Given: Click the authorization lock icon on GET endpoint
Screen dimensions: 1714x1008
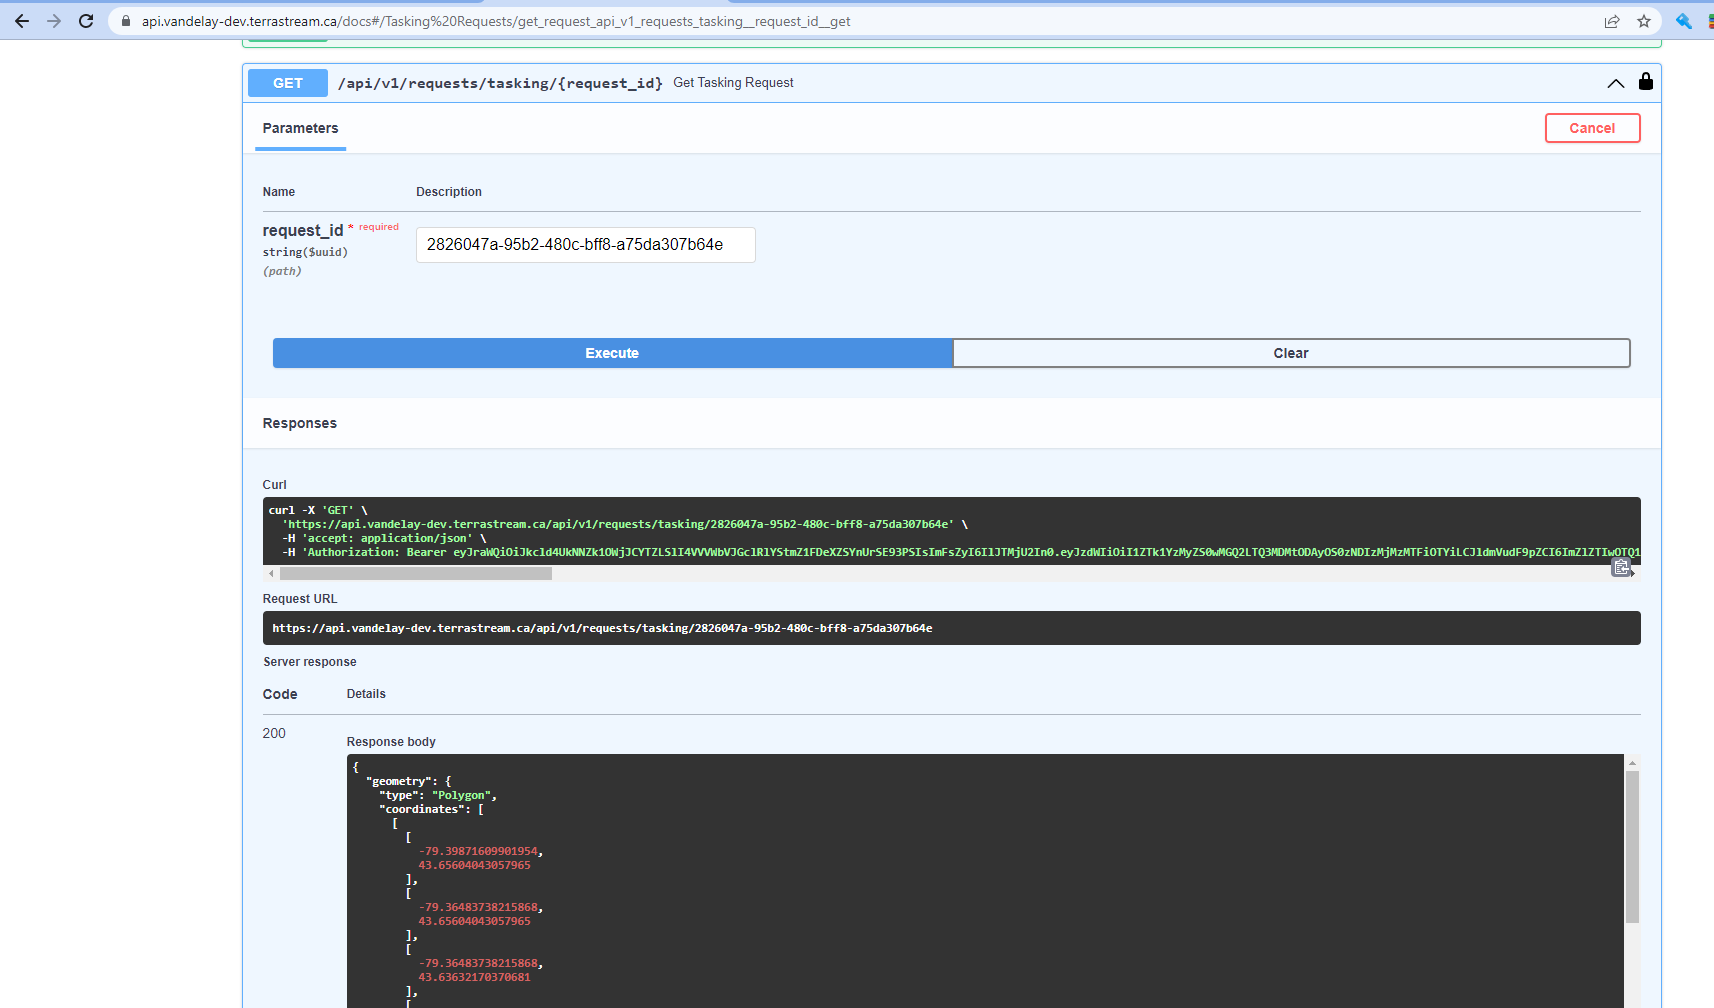Looking at the screenshot, I should click(1646, 82).
